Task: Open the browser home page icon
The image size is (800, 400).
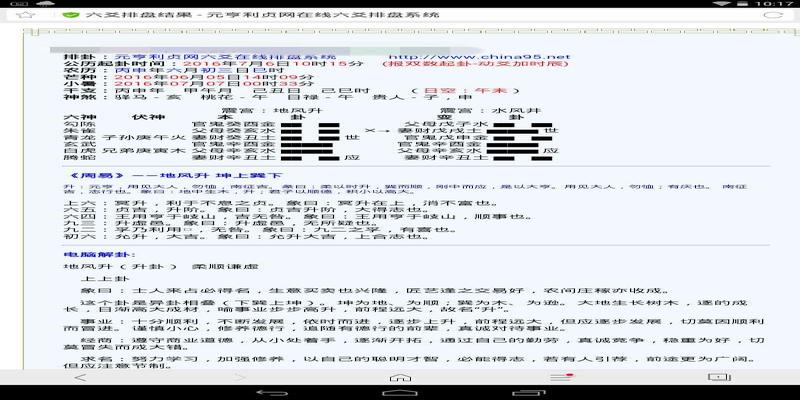Action: (400, 378)
